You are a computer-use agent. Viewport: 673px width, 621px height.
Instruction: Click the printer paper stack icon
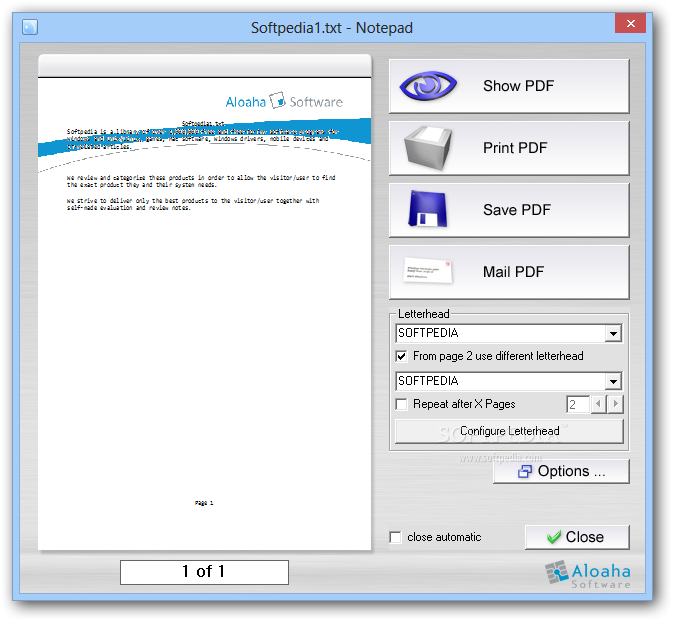[428, 148]
